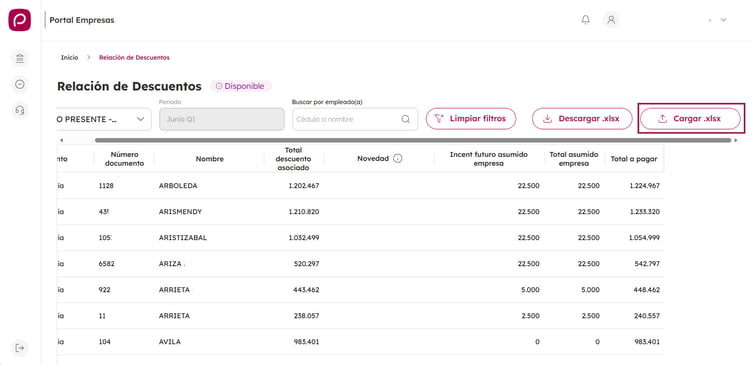The width and height of the screenshot is (752, 365).
Task: Click Cargar .xlsx button
Action: 691,118
